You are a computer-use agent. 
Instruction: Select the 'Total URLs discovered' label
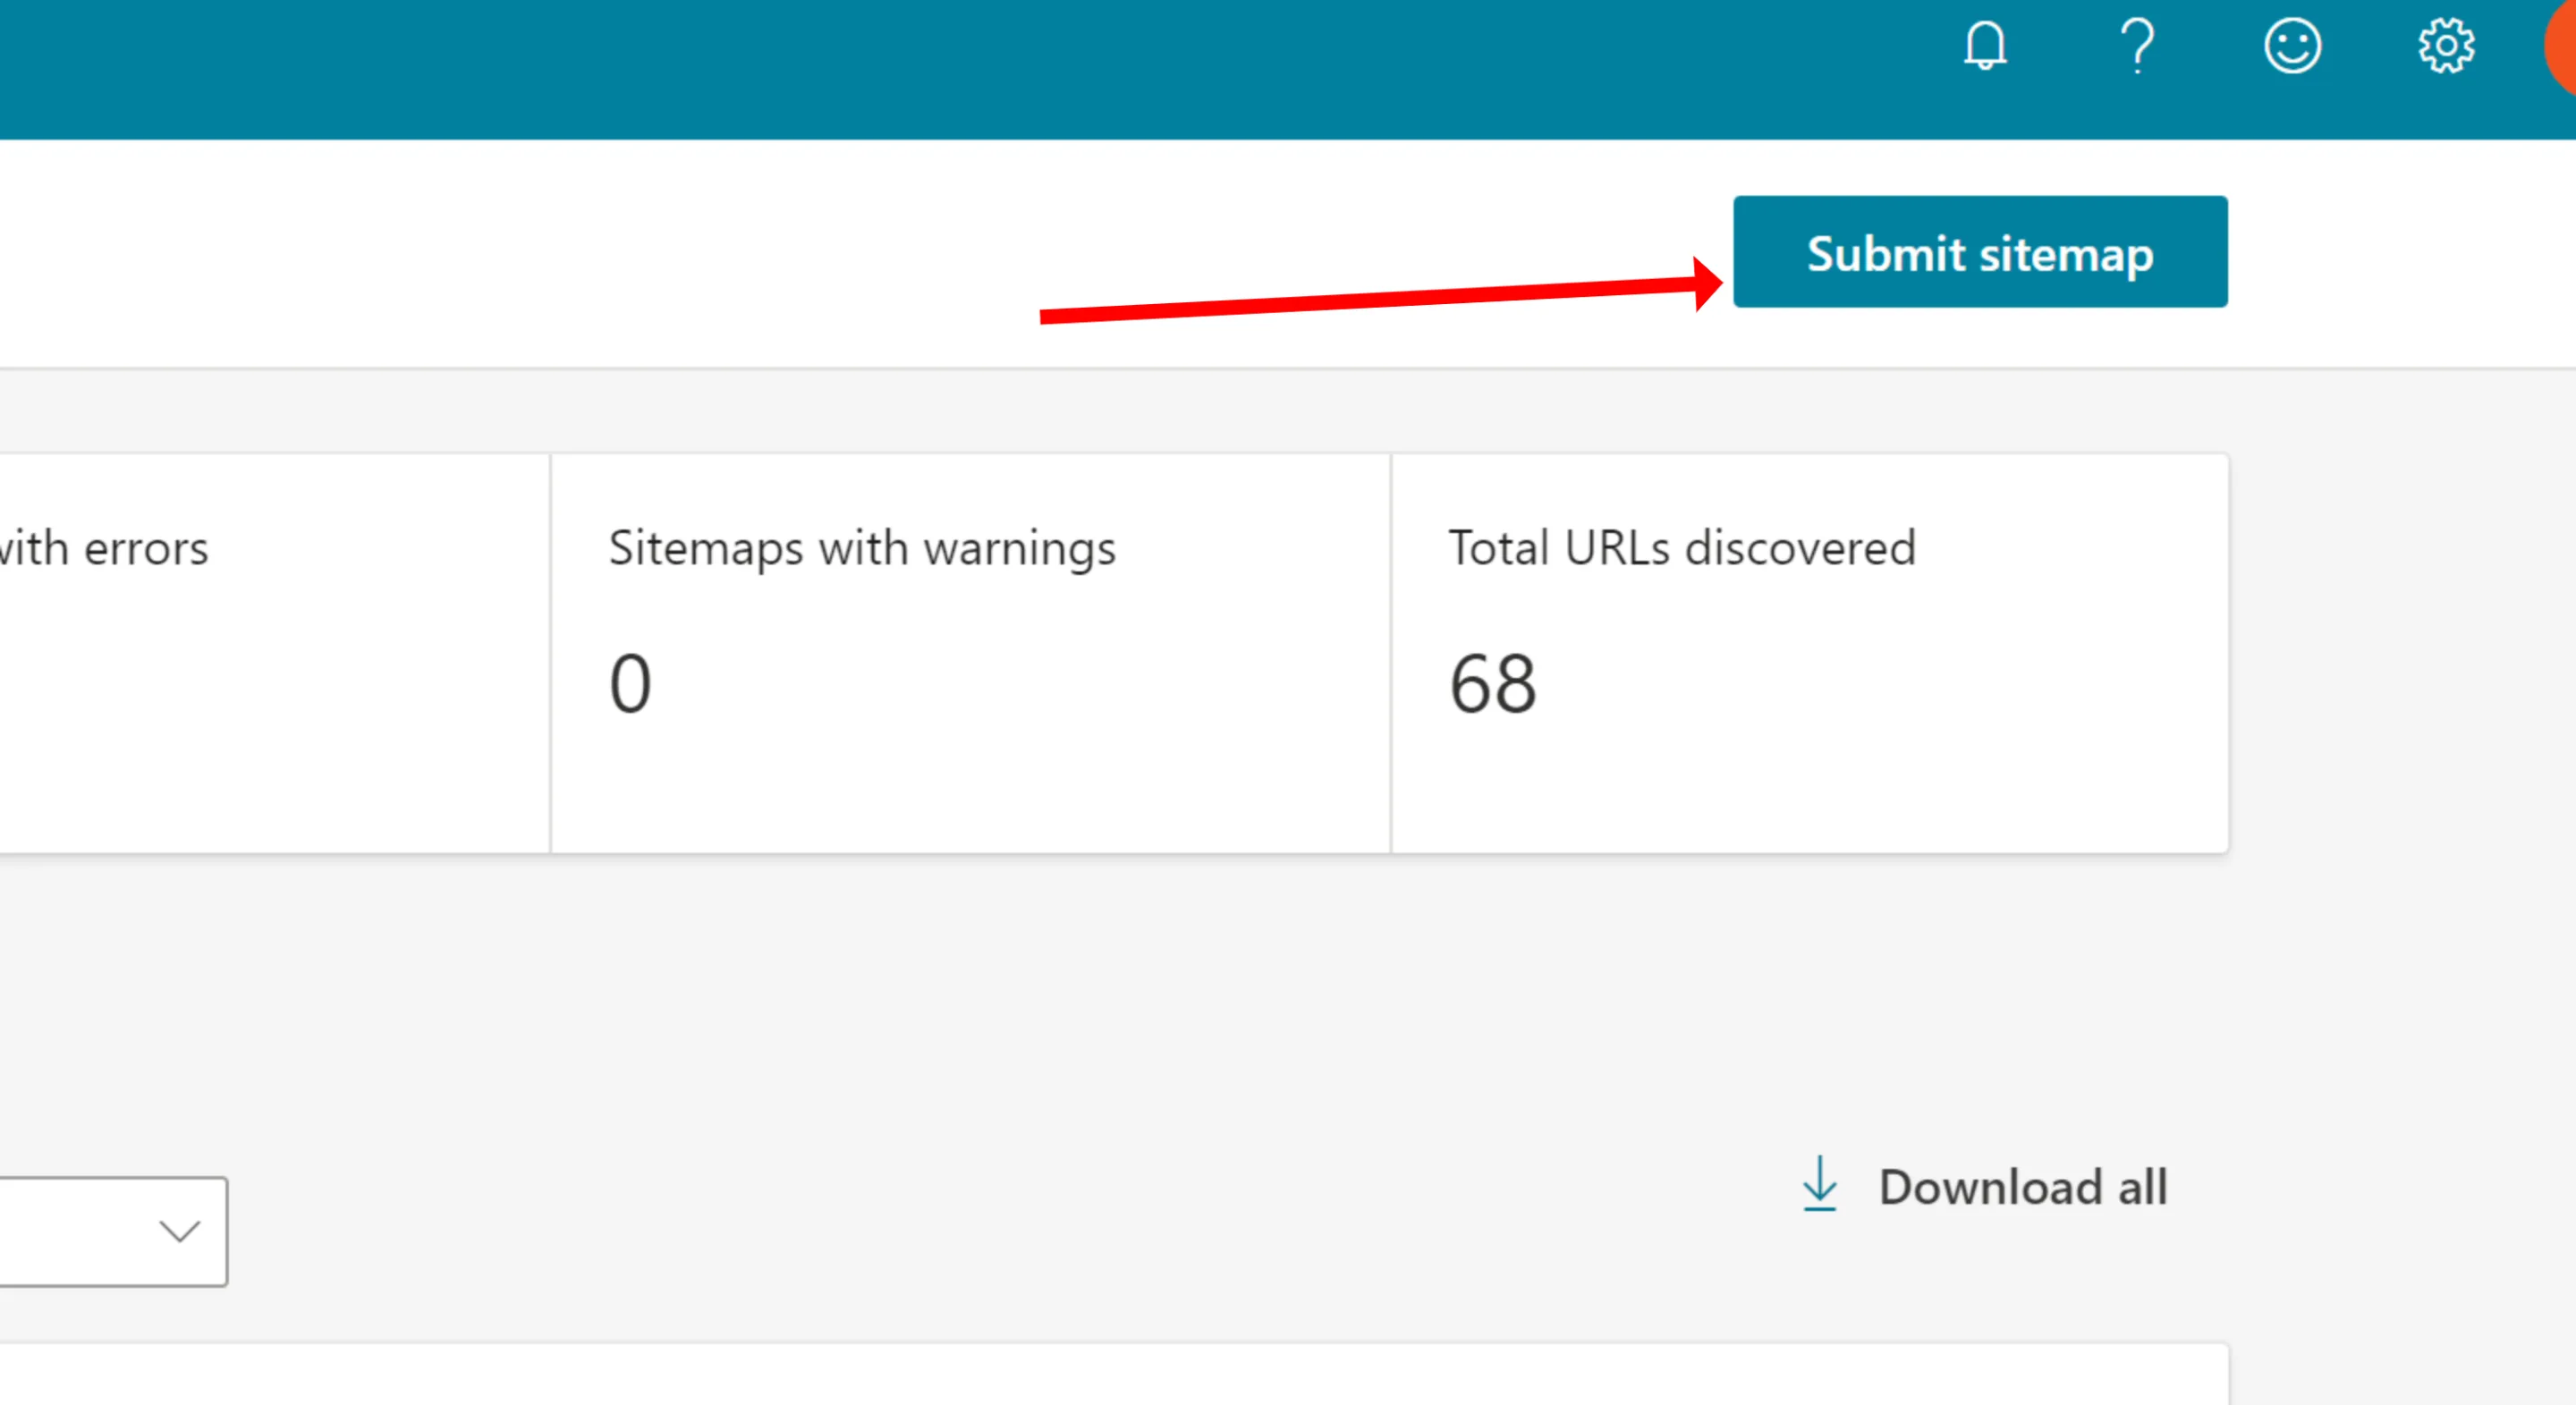pos(1682,548)
